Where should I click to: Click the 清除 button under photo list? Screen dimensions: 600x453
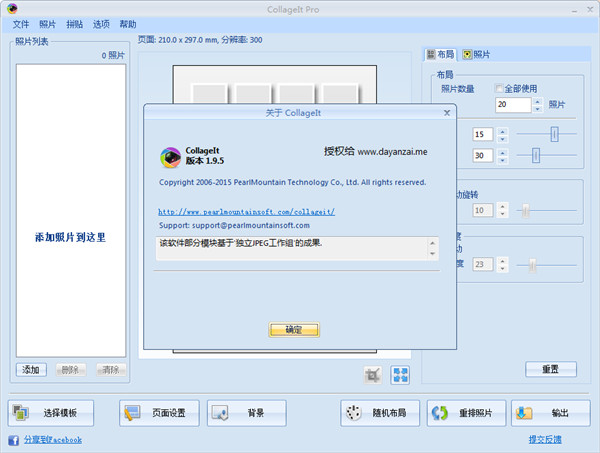[111, 370]
